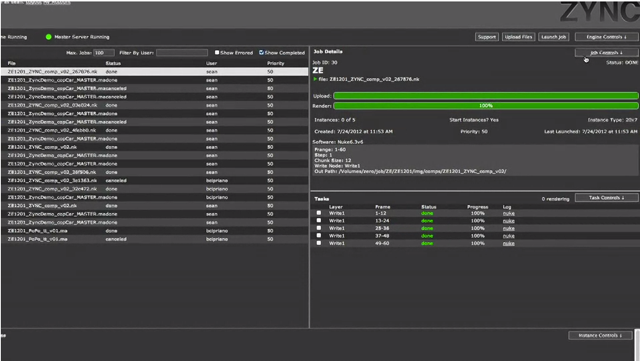Click the Created 7/24/2012 timestamp text
Viewport: 640px width, 361px height.
pos(353,131)
